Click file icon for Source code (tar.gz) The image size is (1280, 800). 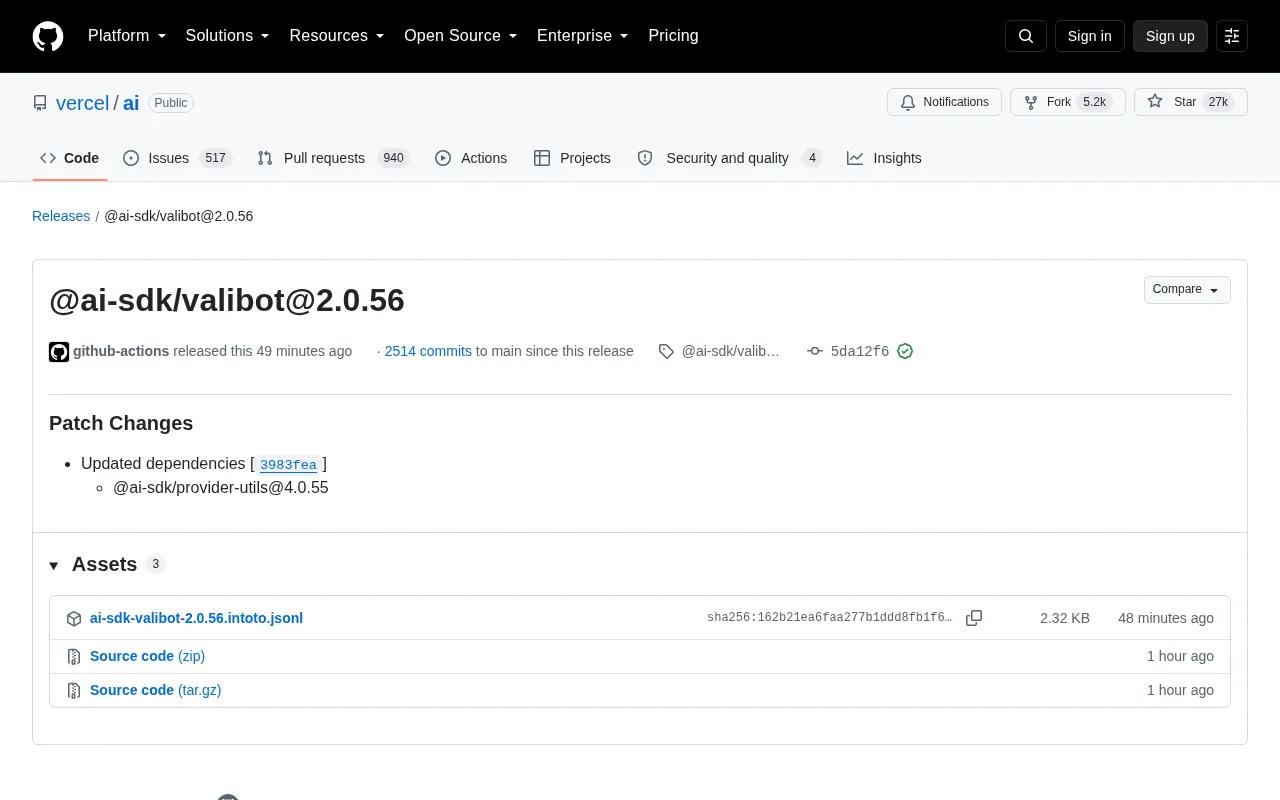pyautogui.click(x=74, y=690)
